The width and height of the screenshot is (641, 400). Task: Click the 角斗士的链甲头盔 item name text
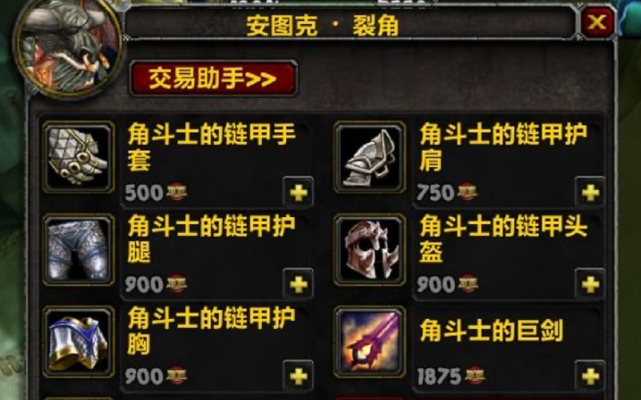503,239
